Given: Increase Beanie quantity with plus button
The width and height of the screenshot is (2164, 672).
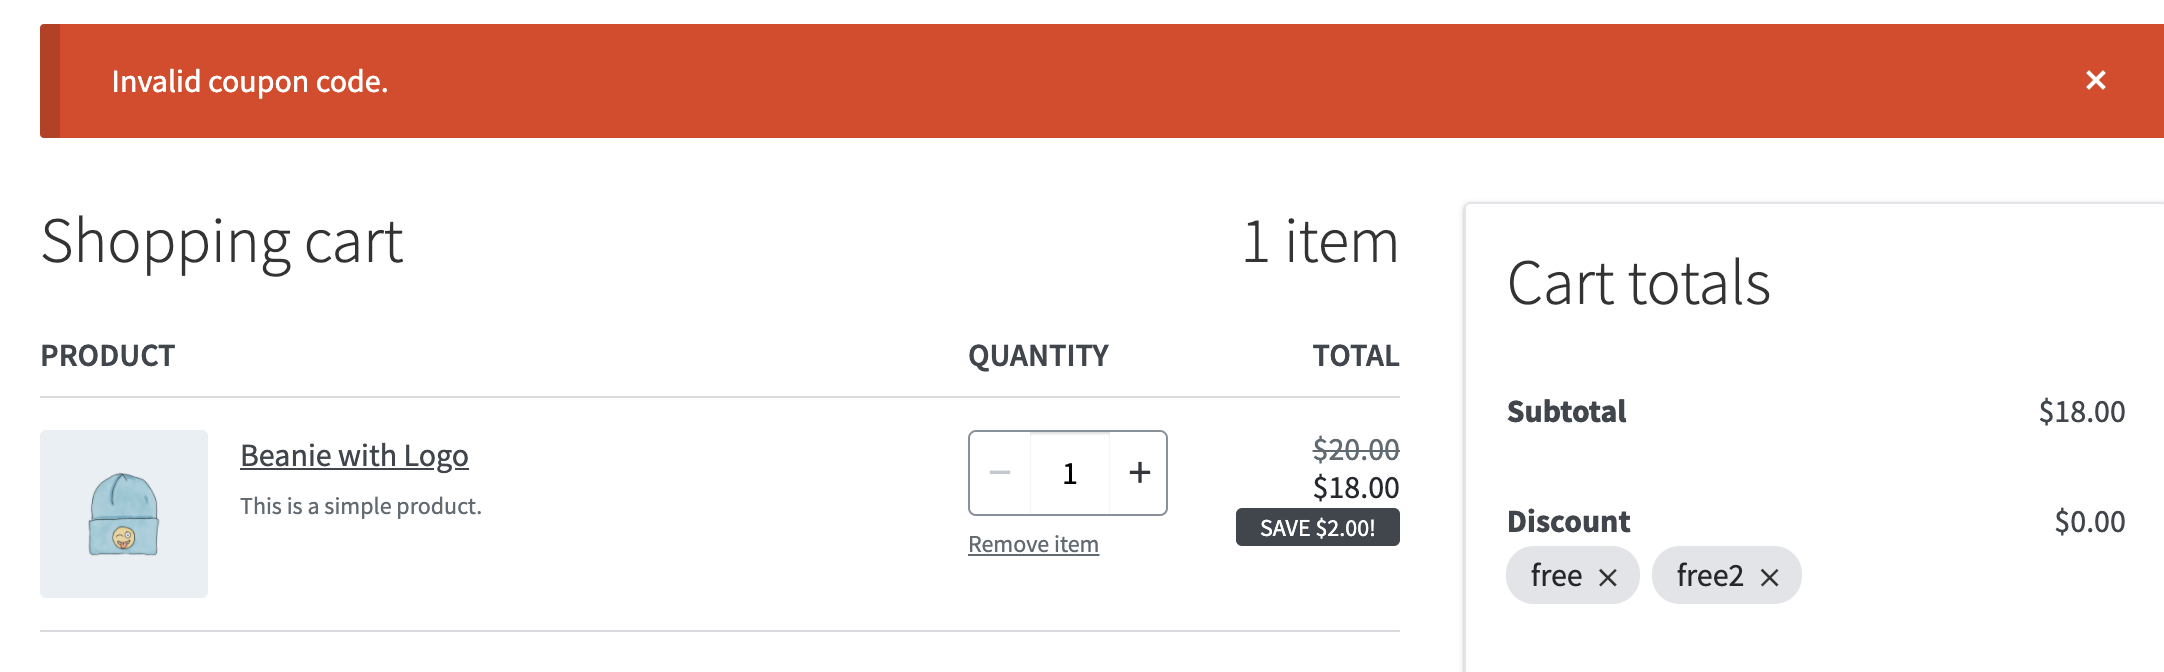Looking at the screenshot, I should coord(1139,472).
